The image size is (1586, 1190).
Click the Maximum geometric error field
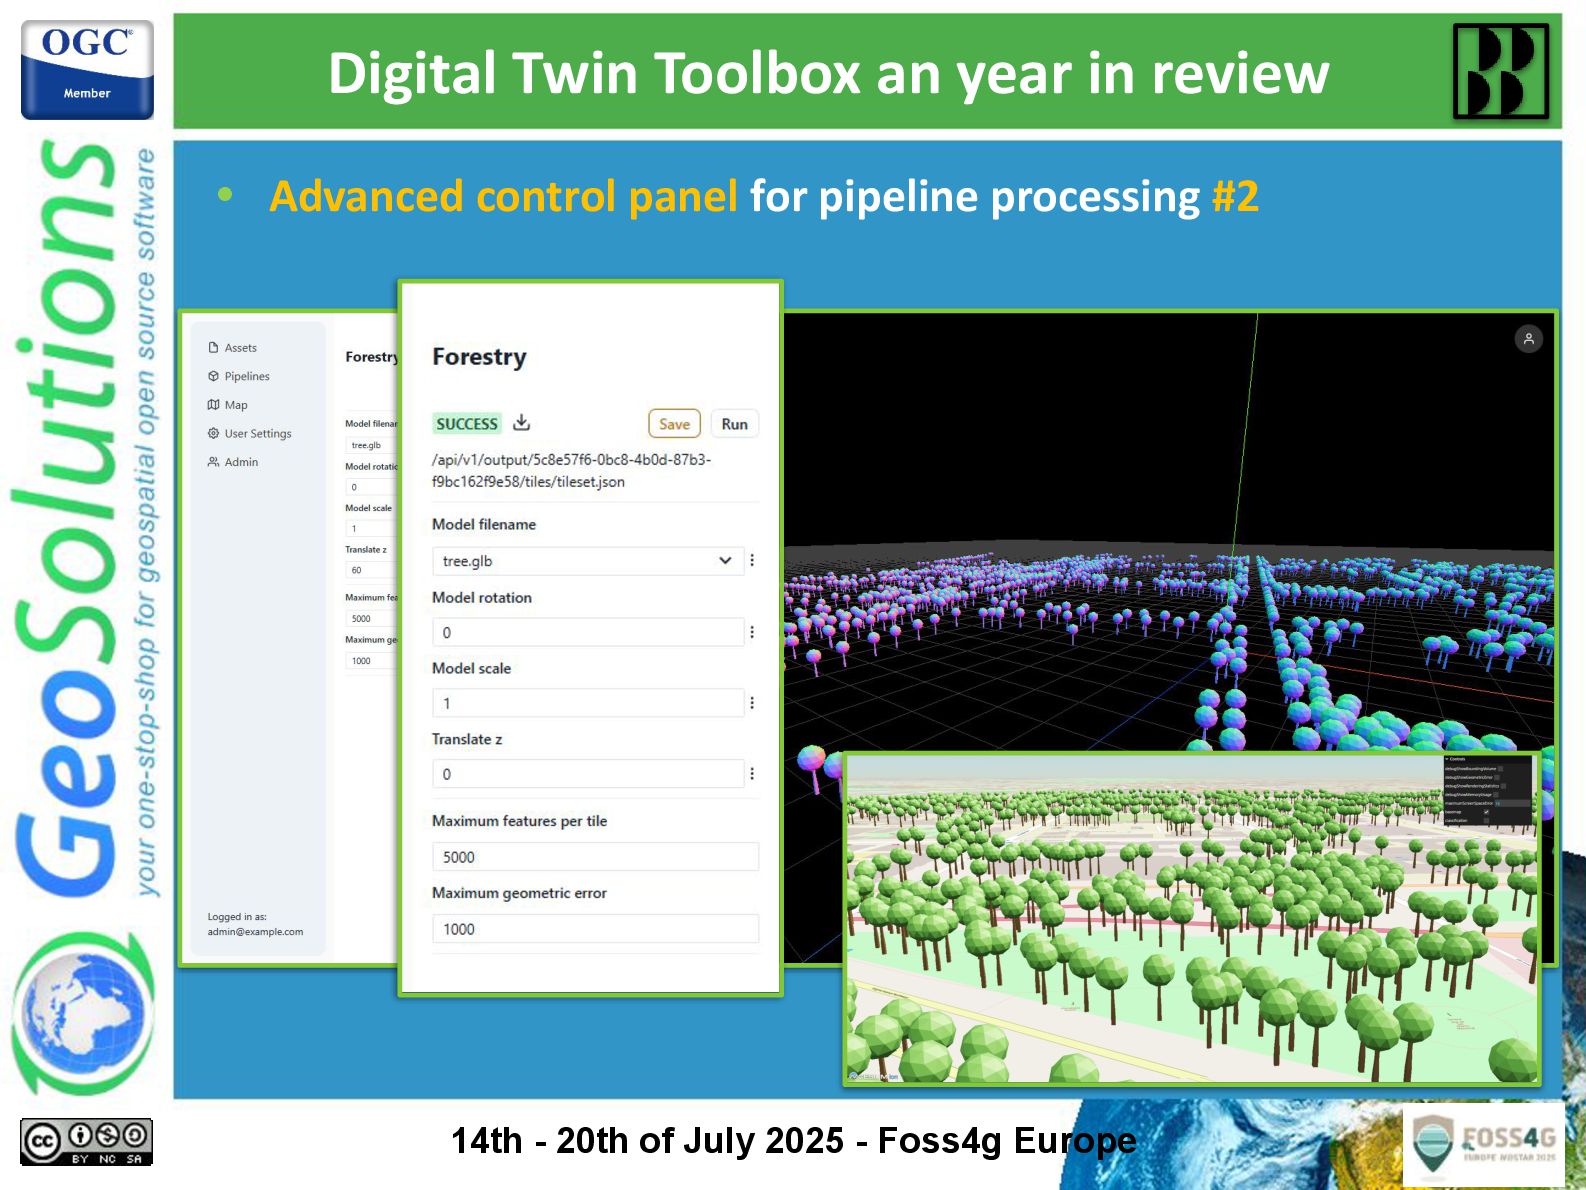coord(595,929)
